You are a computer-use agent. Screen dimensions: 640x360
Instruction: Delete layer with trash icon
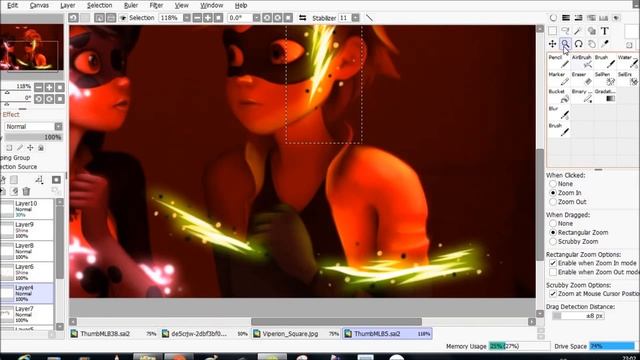pyautogui.click(x=27, y=191)
